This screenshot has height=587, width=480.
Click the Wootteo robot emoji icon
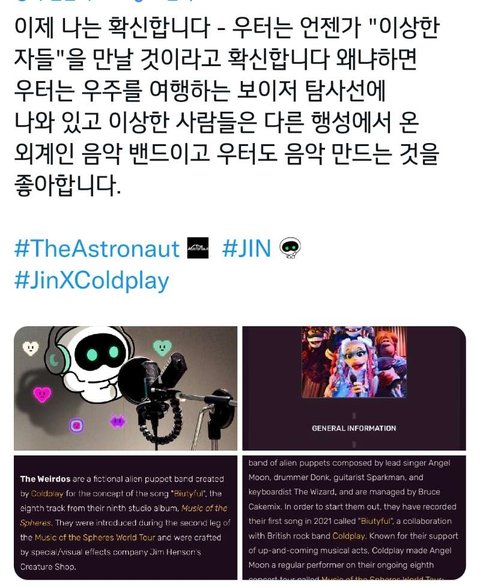pos(291,248)
